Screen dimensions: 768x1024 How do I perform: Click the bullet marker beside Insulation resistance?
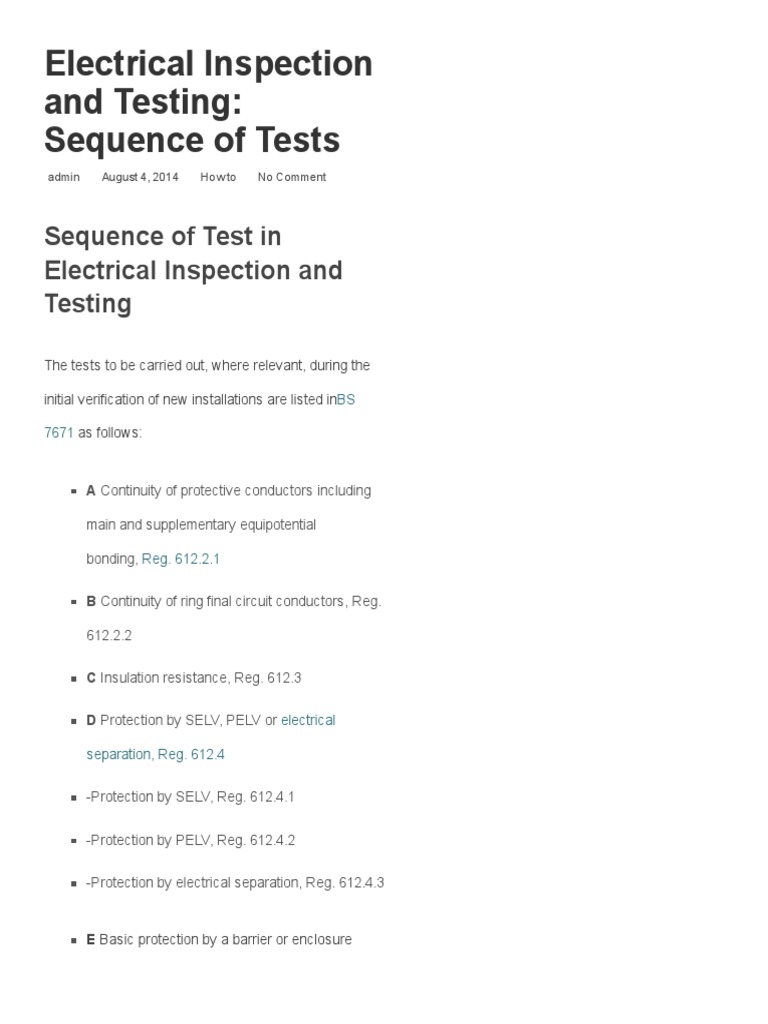(x=75, y=679)
